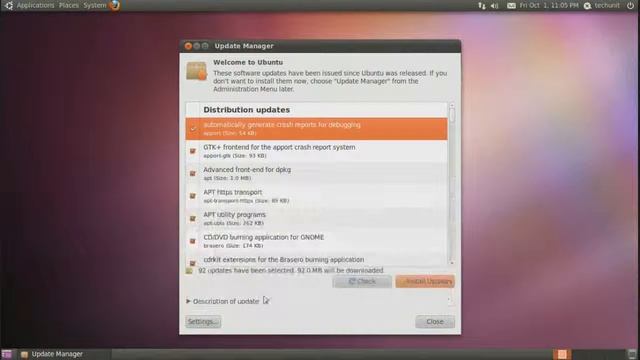Viewport: 640px width, 360px height.
Task: Select 'GTK+ frontend for the apport' row text
Action: click(x=279, y=147)
